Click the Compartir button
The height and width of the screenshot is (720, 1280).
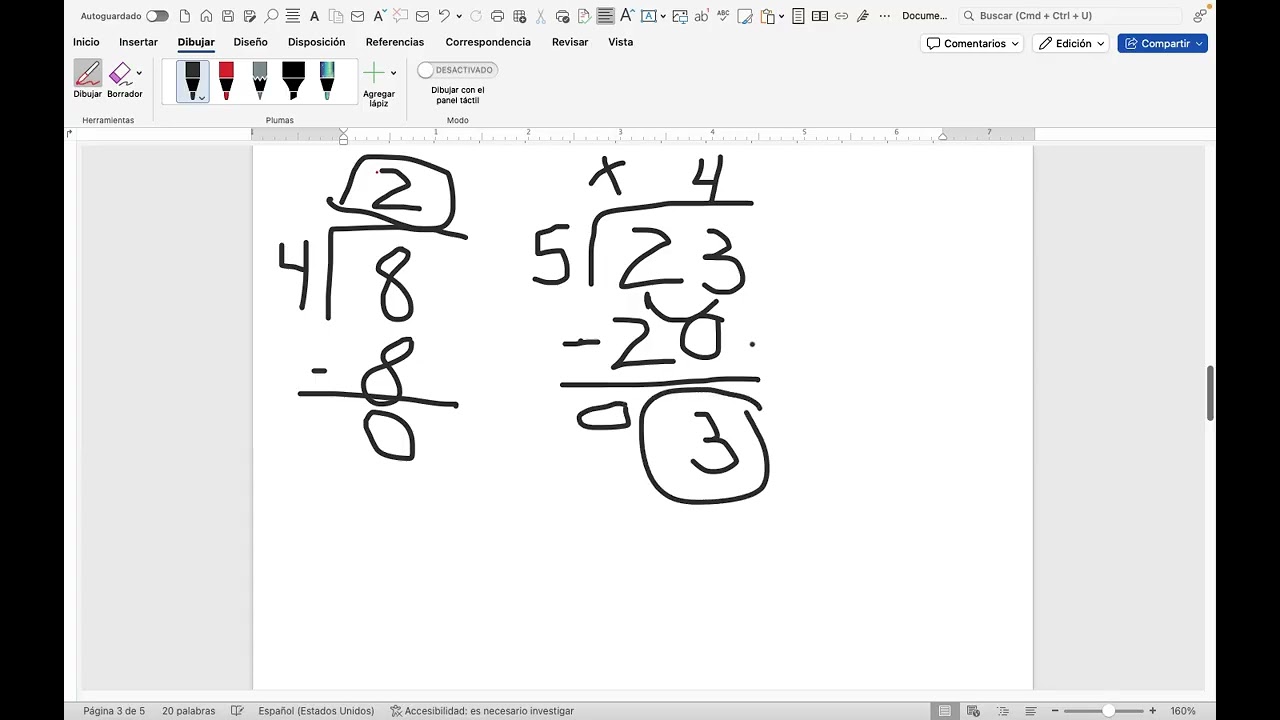[x=1162, y=44]
